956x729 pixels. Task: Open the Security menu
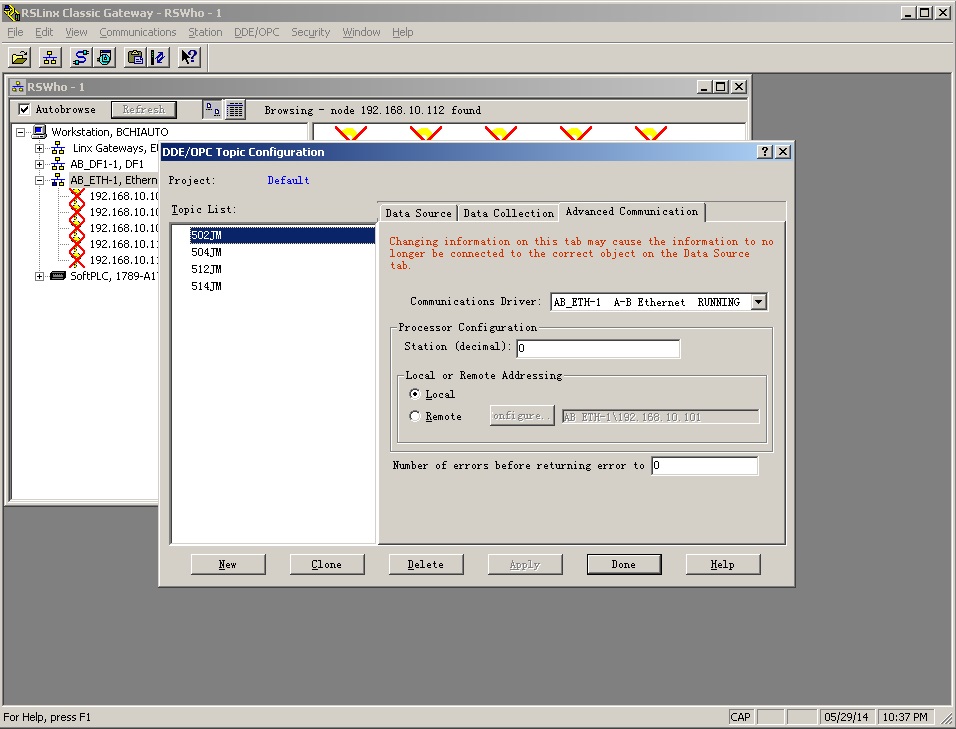310,32
